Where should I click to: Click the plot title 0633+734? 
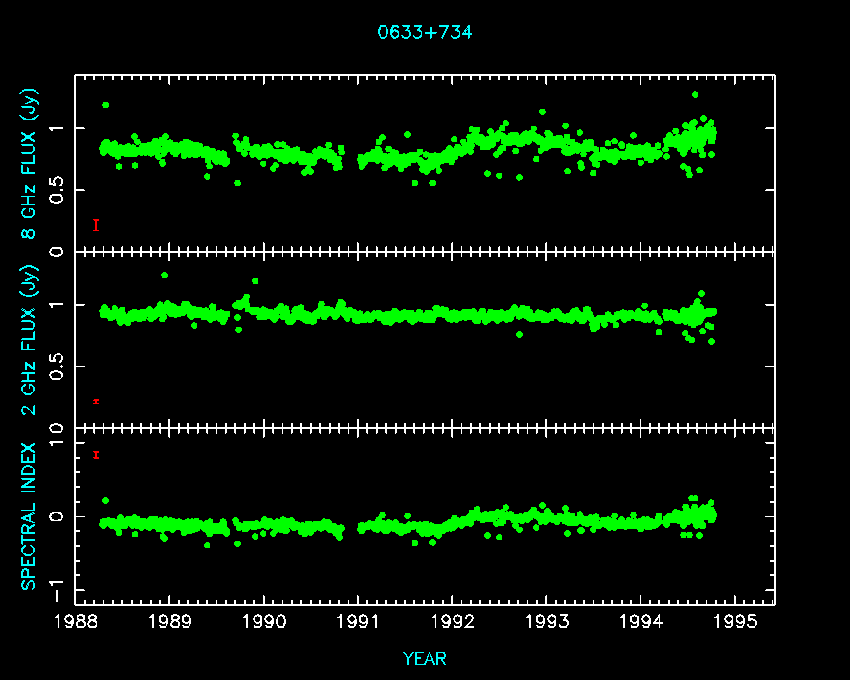[x=424, y=32]
